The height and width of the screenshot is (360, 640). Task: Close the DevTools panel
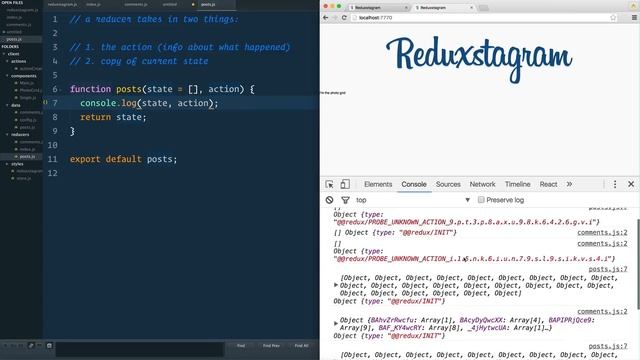[x=631, y=184]
